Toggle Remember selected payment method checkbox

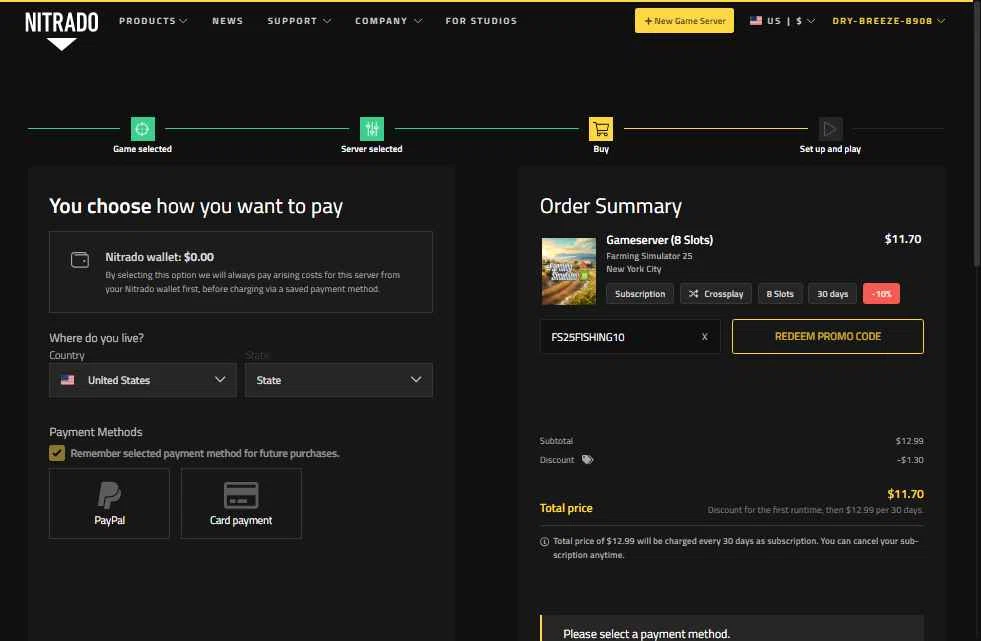click(57, 453)
